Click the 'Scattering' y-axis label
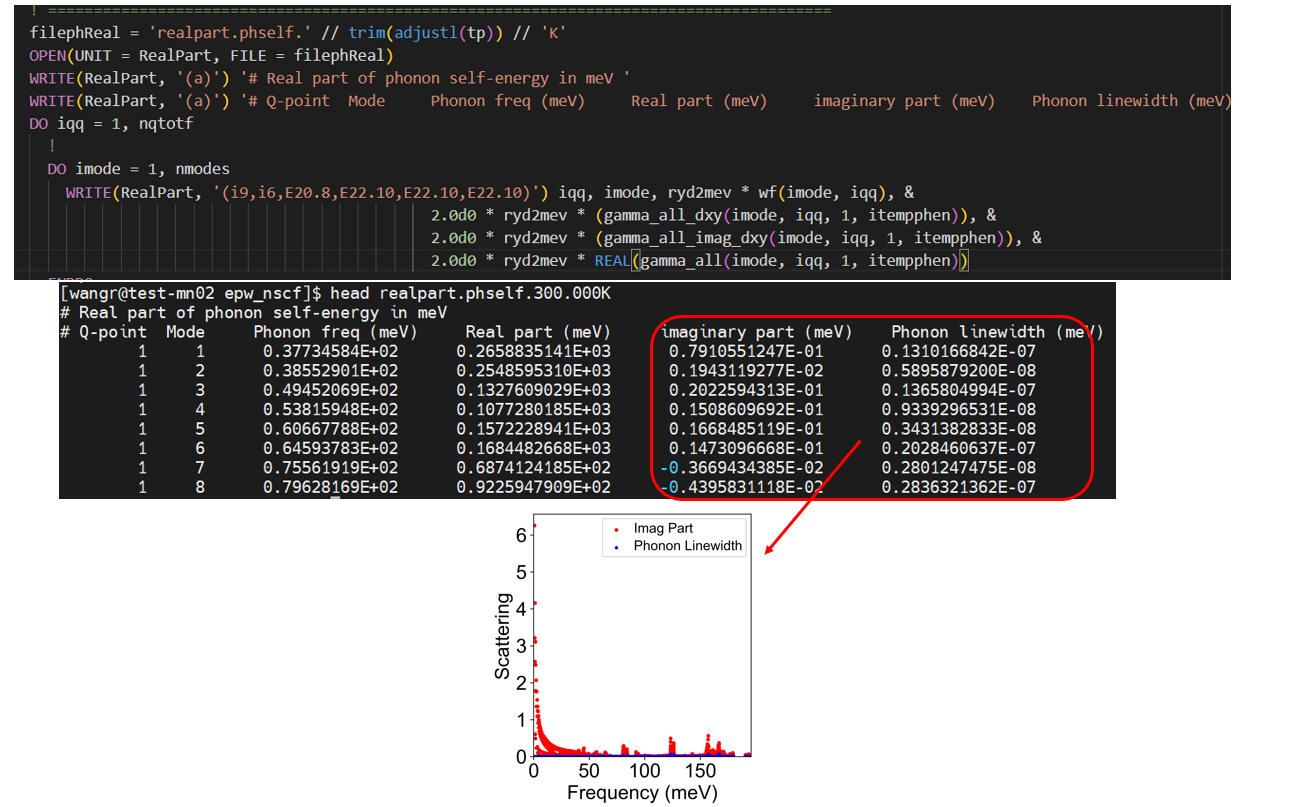 click(x=503, y=637)
